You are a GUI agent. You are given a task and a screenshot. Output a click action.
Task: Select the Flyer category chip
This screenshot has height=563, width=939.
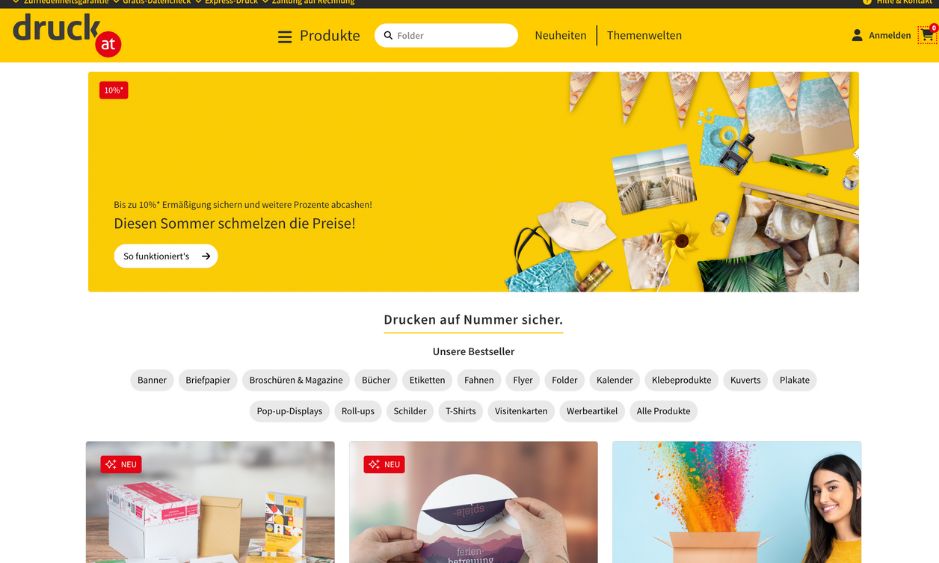pyautogui.click(x=523, y=380)
